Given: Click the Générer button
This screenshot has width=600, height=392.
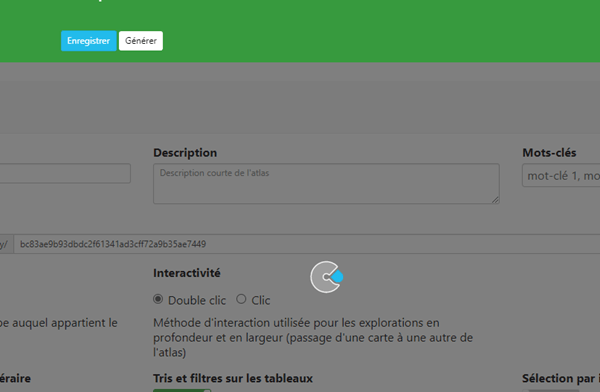Looking at the screenshot, I should click(x=141, y=41).
